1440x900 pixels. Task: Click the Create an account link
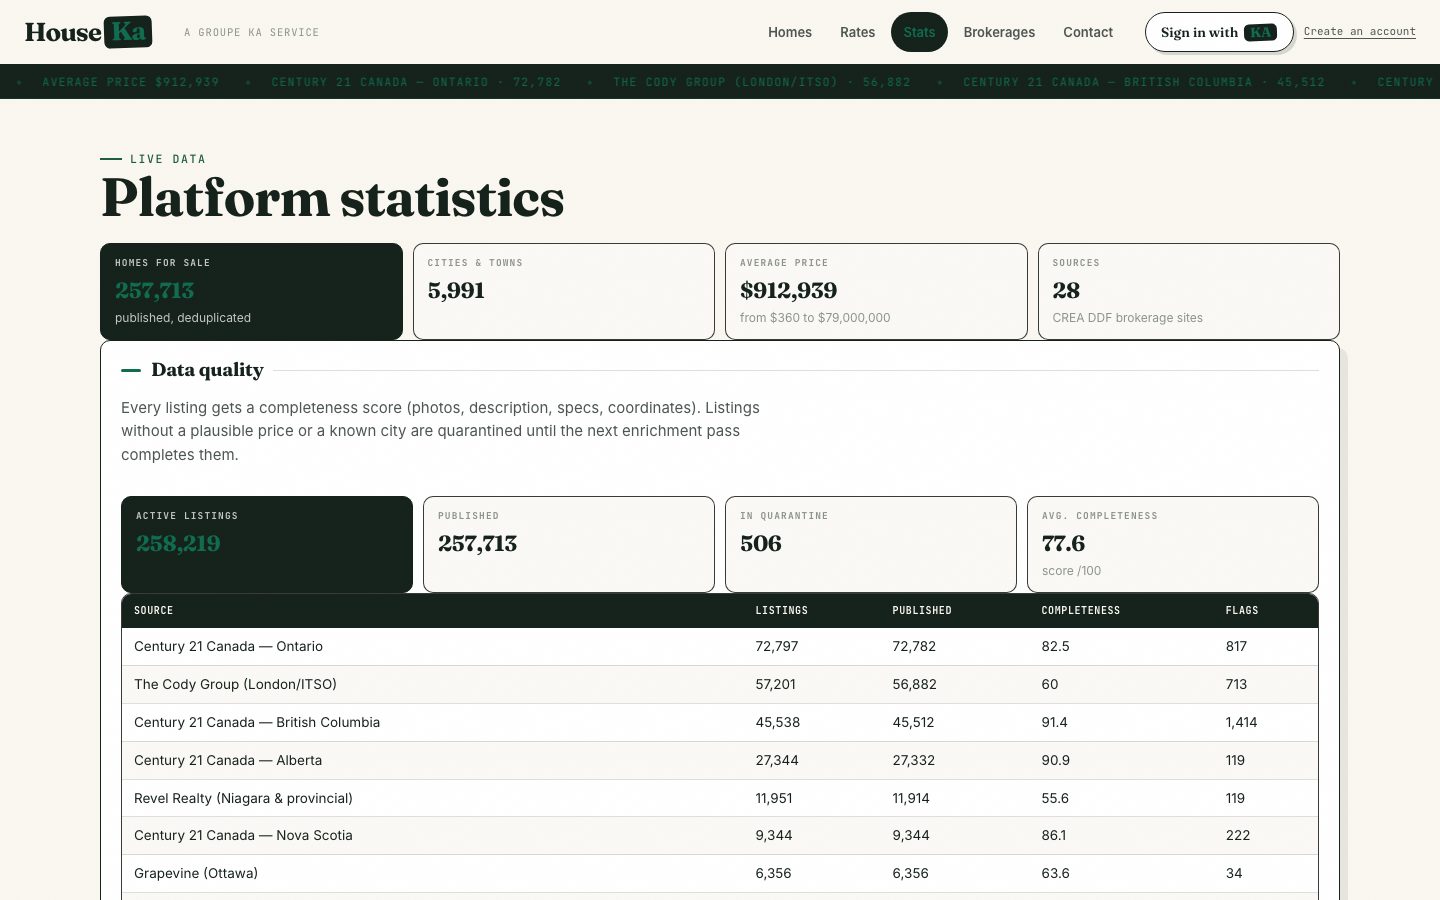(x=1360, y=32)
